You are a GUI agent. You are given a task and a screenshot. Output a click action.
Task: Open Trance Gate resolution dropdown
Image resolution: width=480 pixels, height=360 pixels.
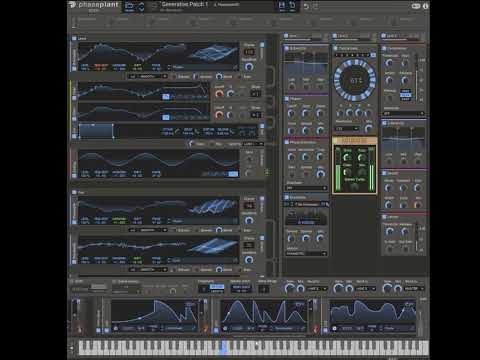pyautogui.click(x=347, y=128)
